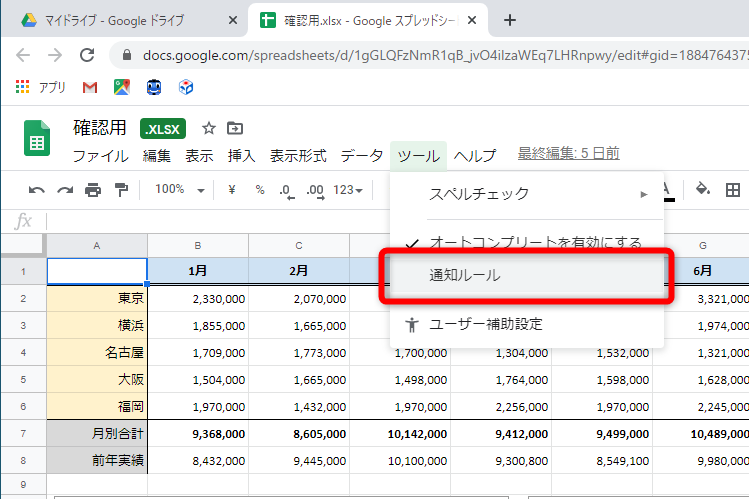
Task: Open the 123 number format dropdown
Action: (x=348, y=190)
